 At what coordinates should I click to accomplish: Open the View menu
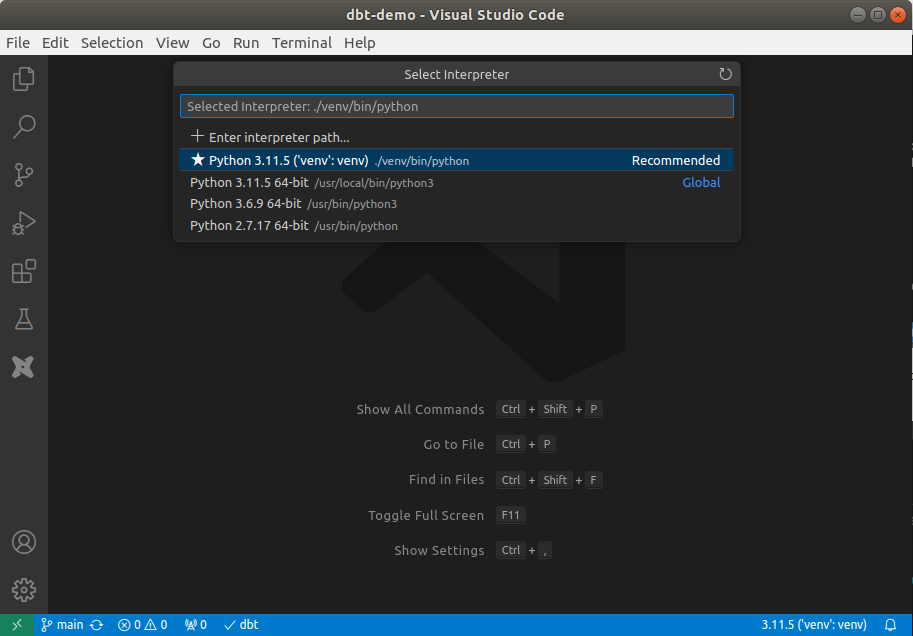point(172,43)
